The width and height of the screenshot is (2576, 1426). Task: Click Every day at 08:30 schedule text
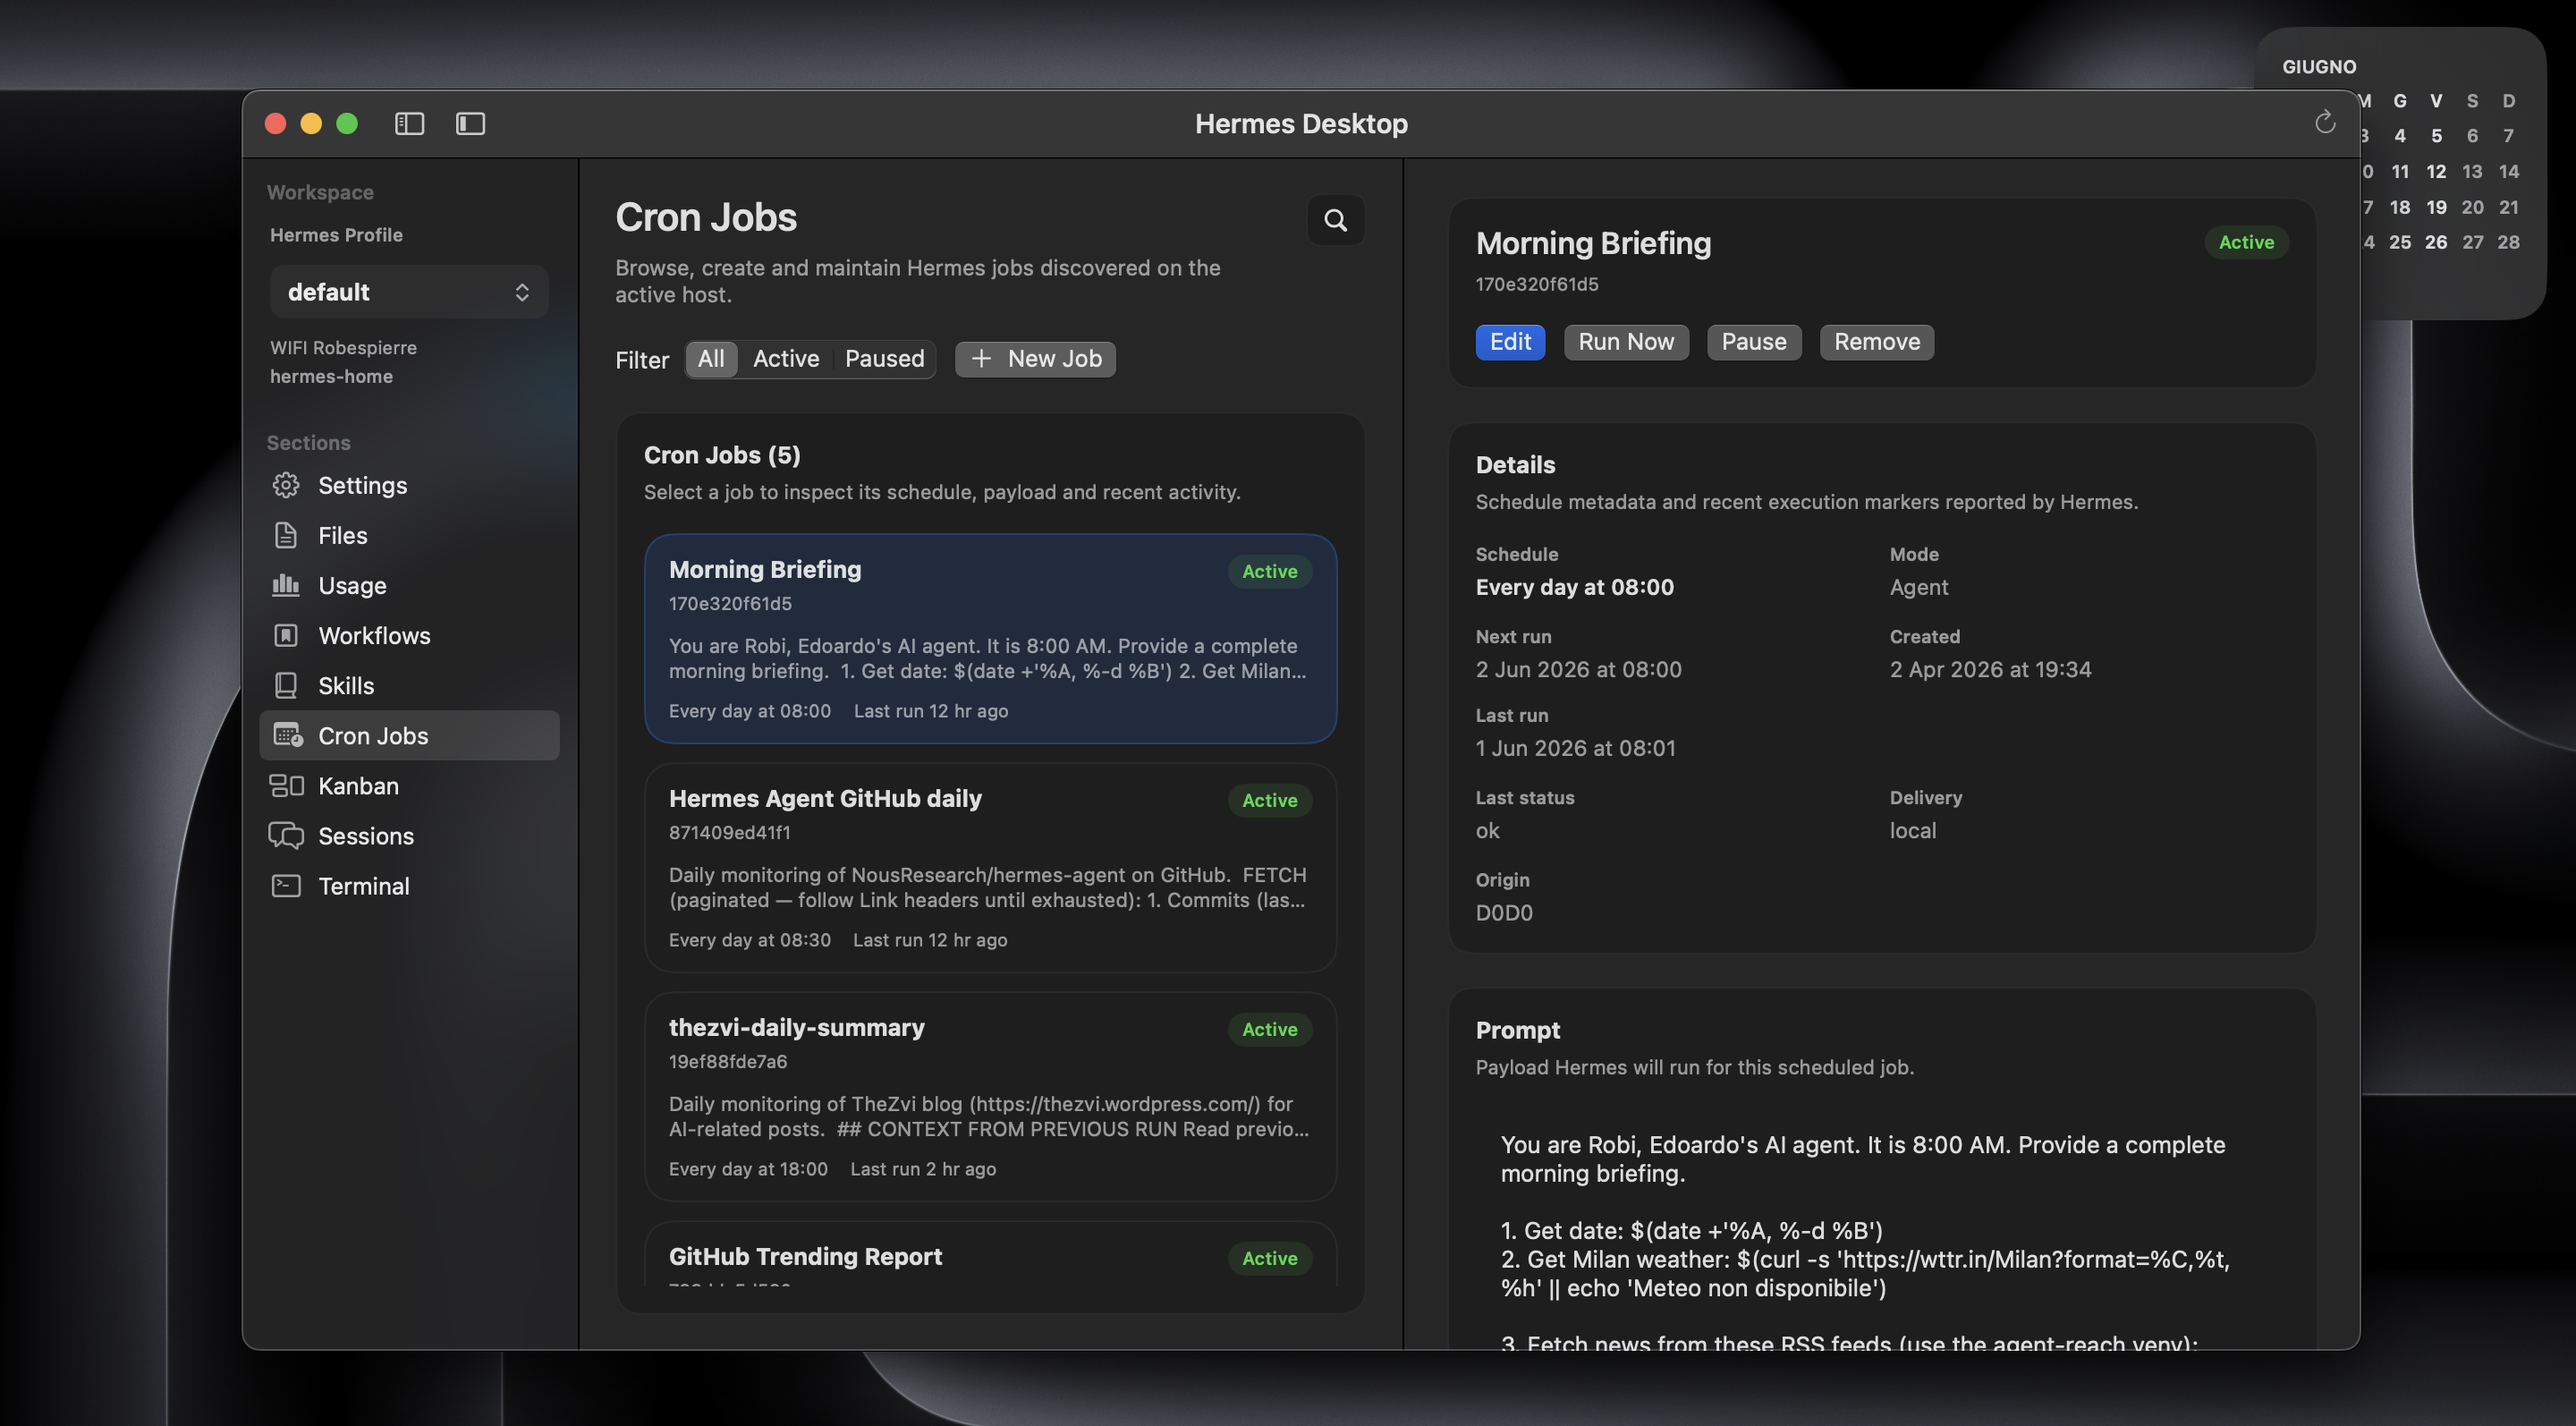tap(750, 940)
